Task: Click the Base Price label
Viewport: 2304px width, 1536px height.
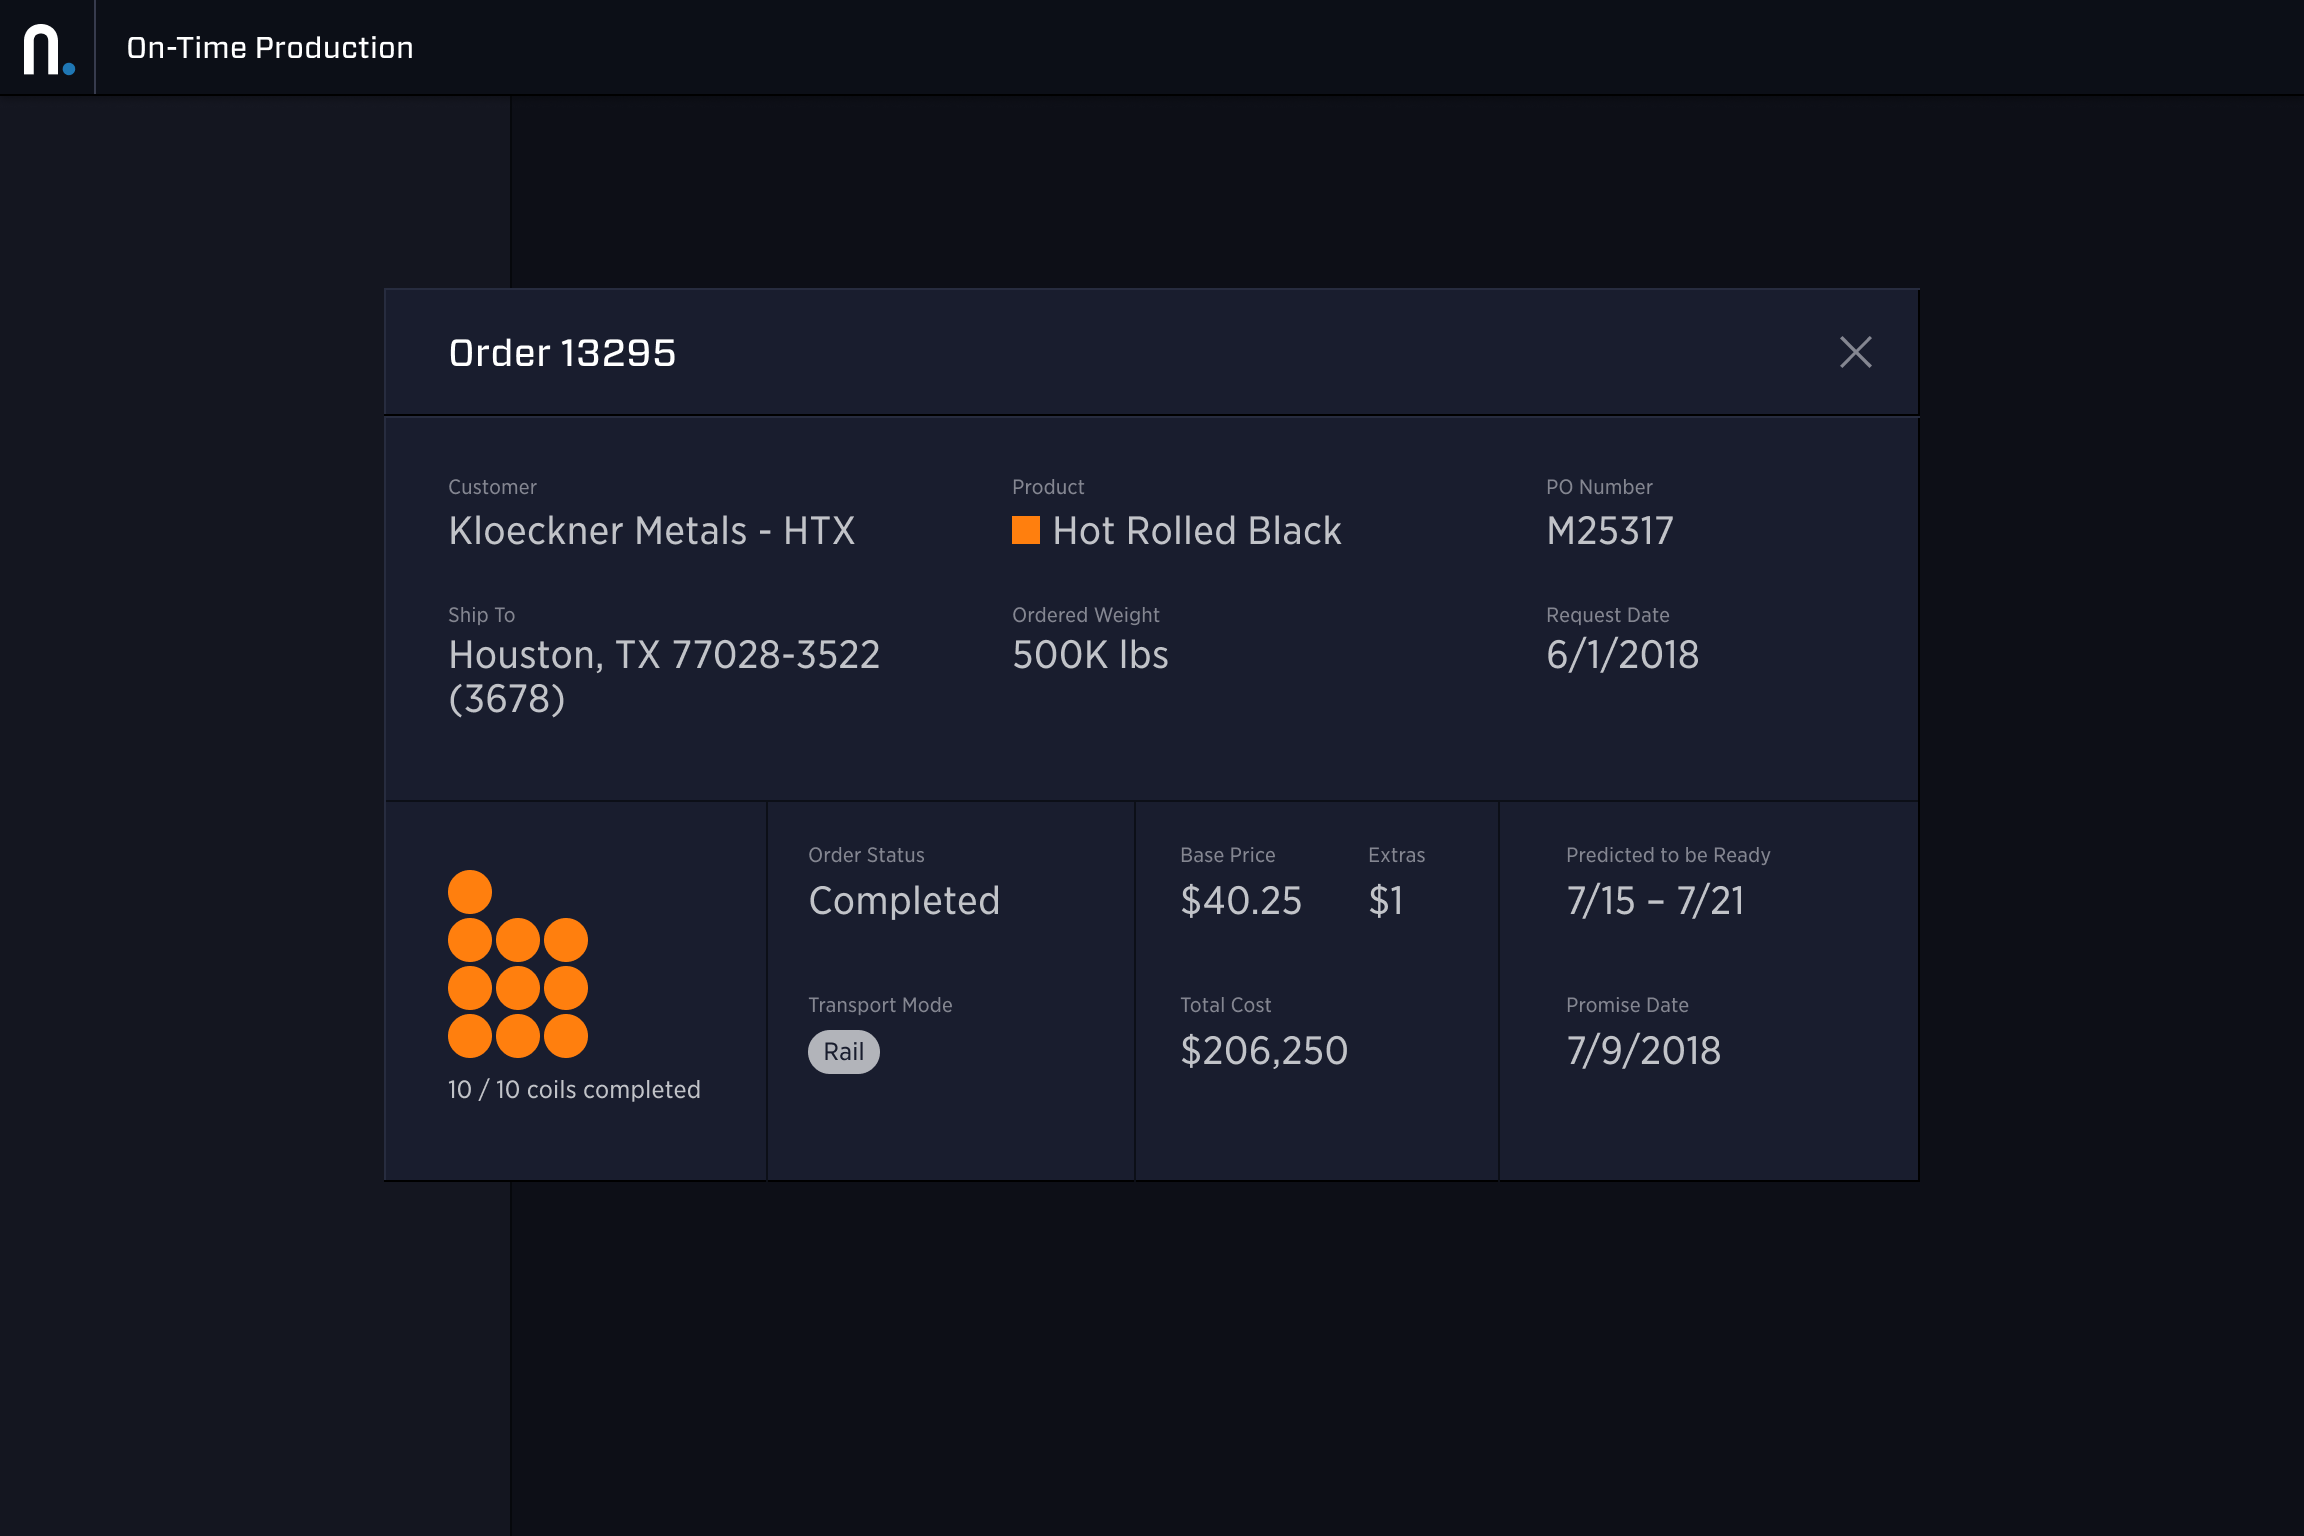Action: click(x=1228, y=855)
